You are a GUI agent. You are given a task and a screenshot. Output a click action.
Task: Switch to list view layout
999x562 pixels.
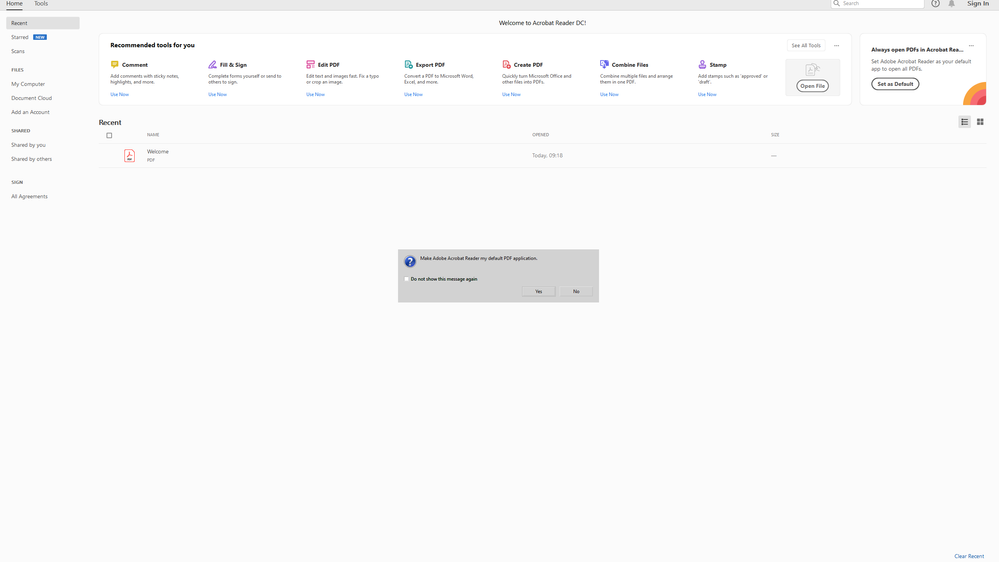click(965, 122)
